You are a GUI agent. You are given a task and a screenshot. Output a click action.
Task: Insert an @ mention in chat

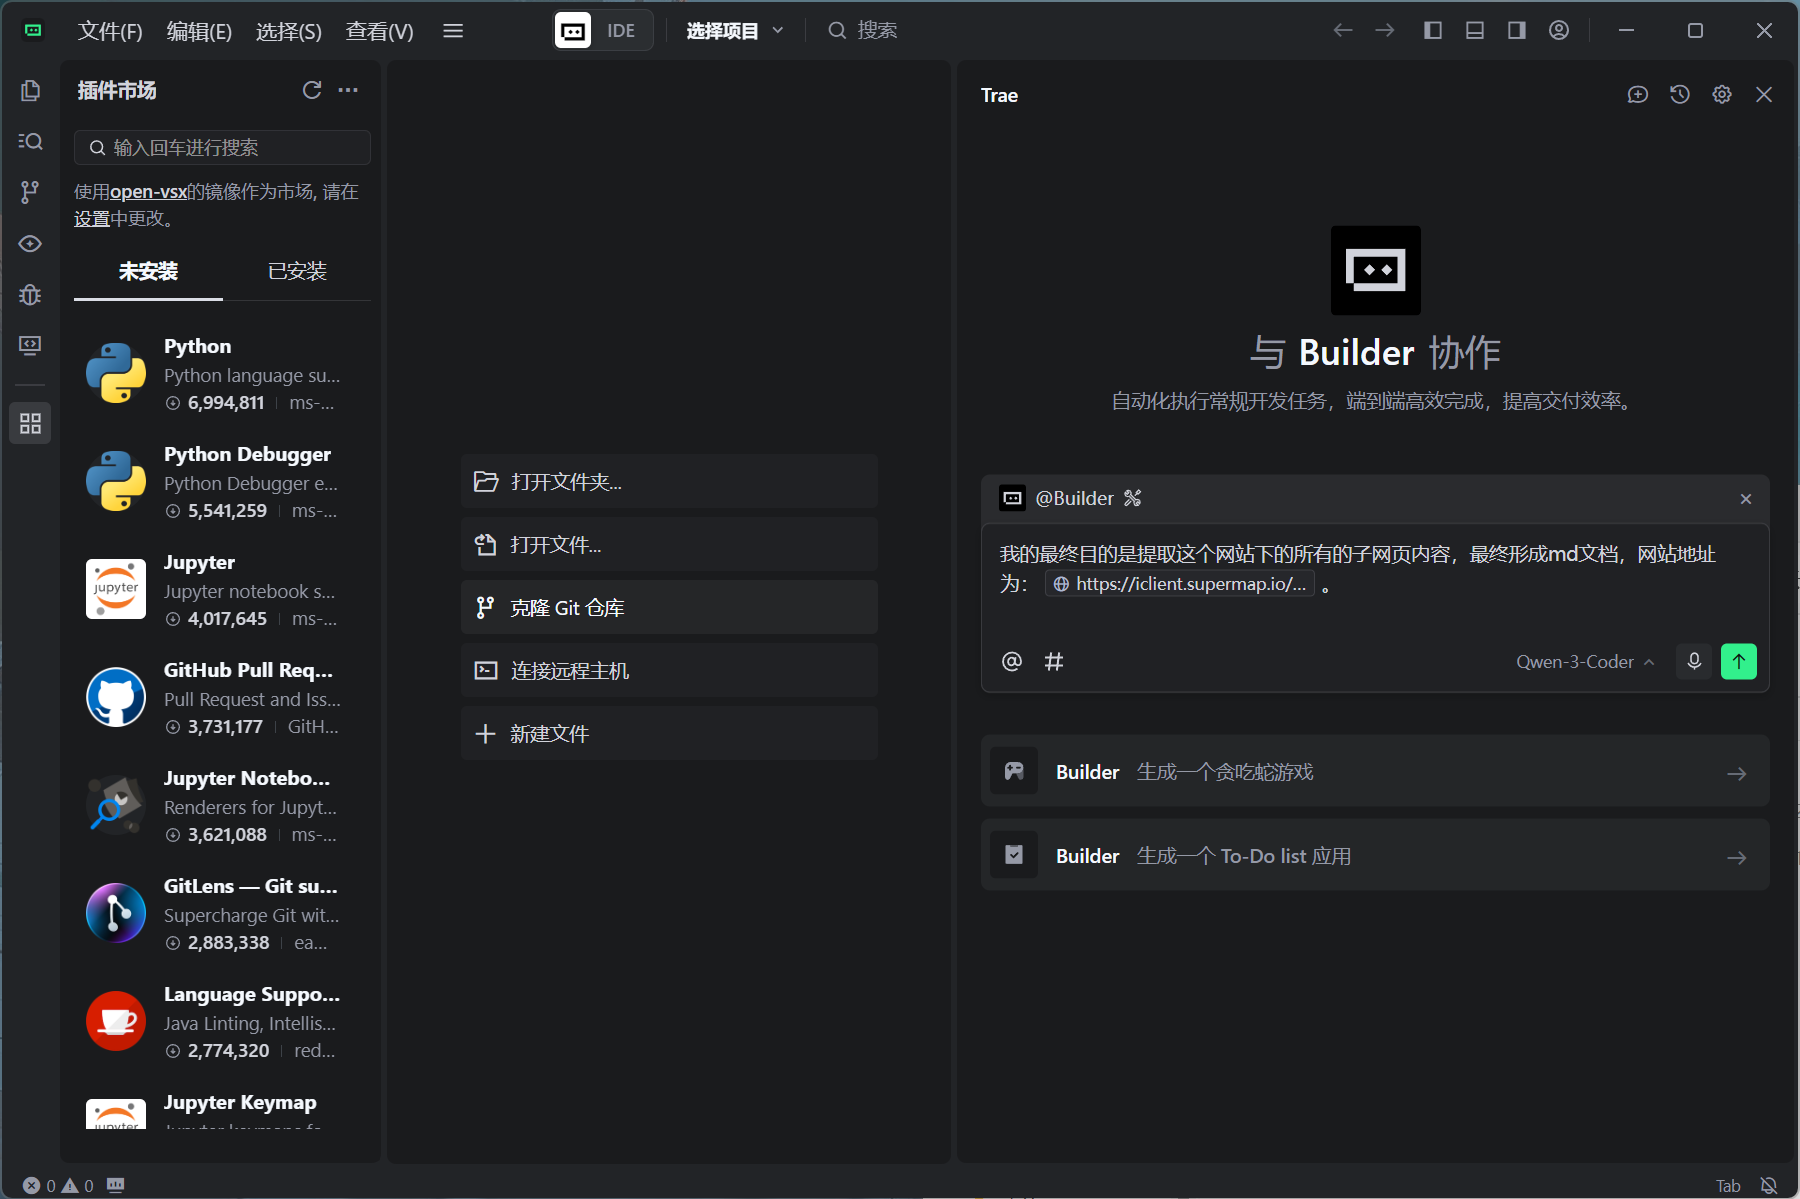tap(1012, 661)
